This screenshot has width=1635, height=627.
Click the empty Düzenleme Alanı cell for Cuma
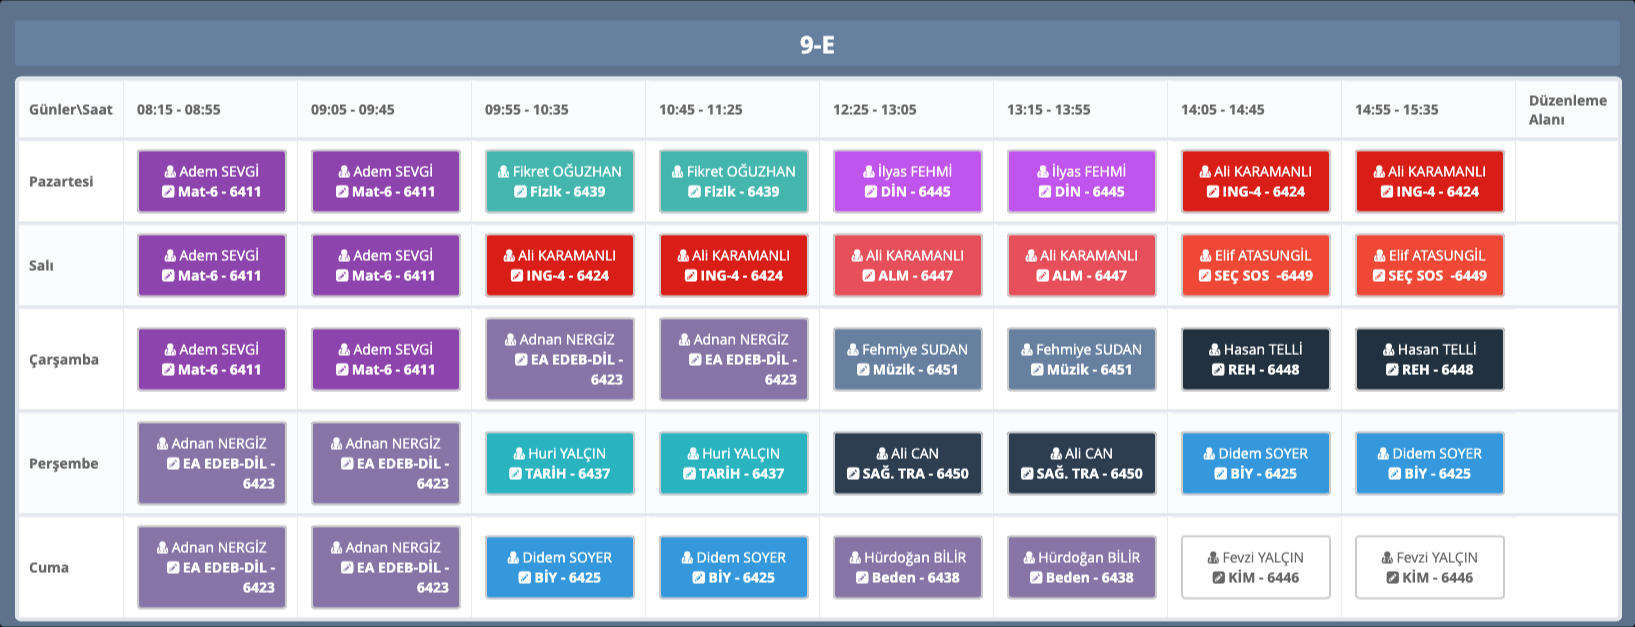click(x=1566, y=567)
